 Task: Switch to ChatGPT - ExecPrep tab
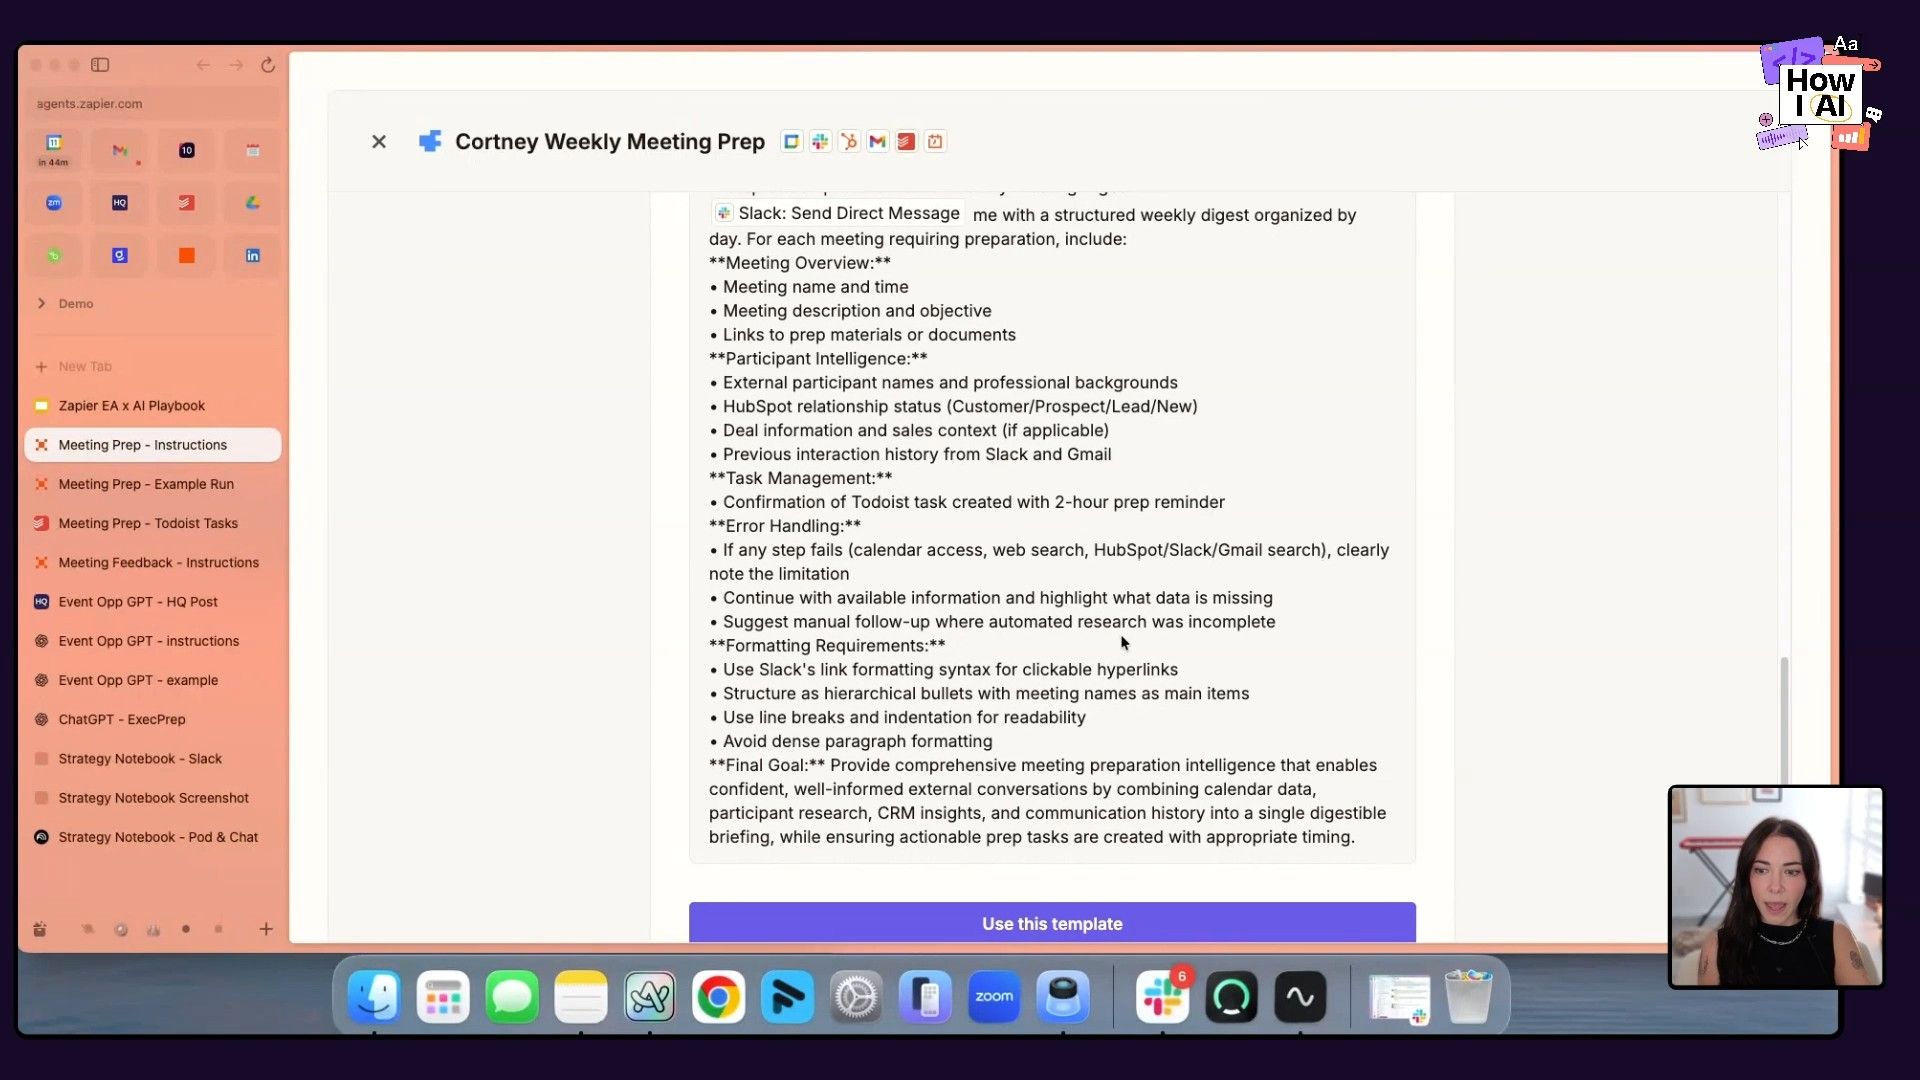tap(152, 719)
